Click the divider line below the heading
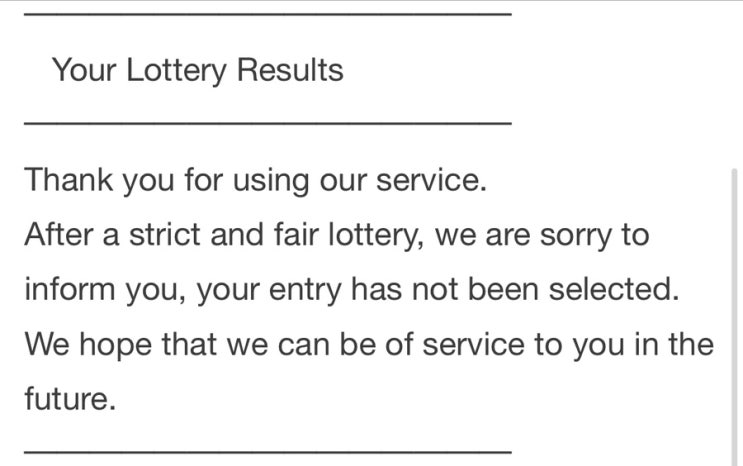The height and width of the screenshot is (466, 743). pos(268,123)
